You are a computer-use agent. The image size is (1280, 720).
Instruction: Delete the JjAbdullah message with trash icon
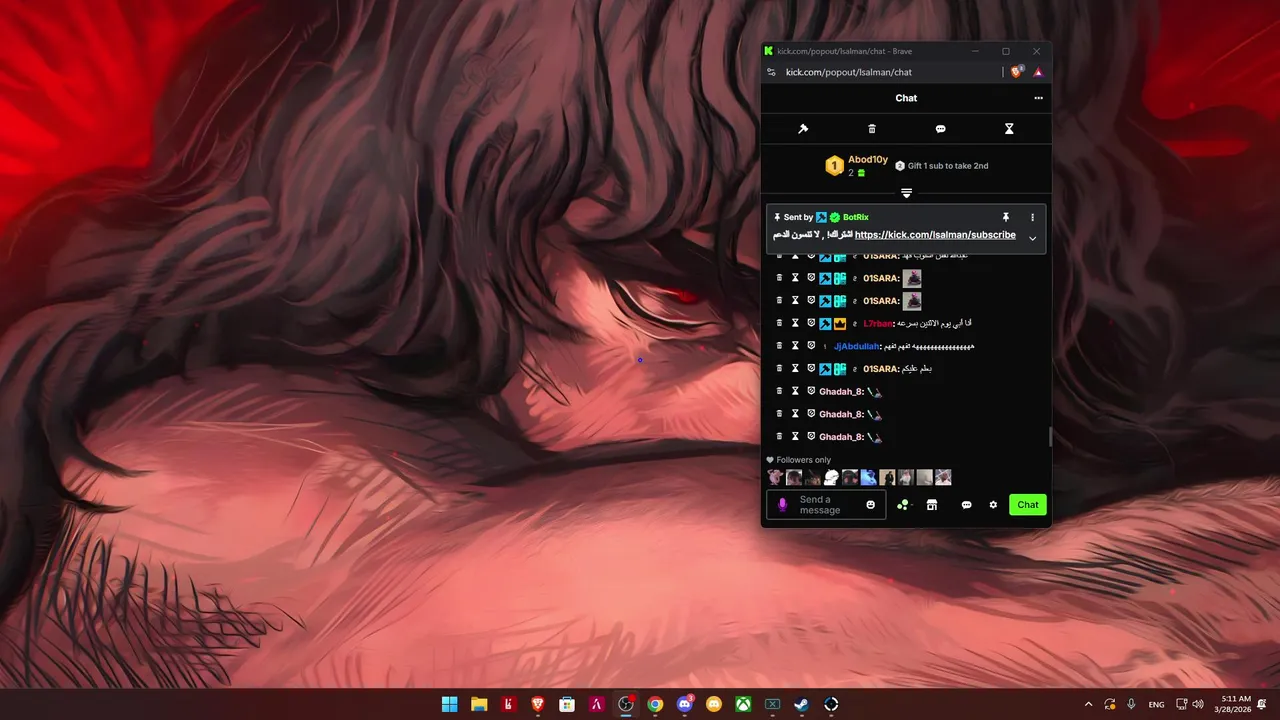click(779, 346)
